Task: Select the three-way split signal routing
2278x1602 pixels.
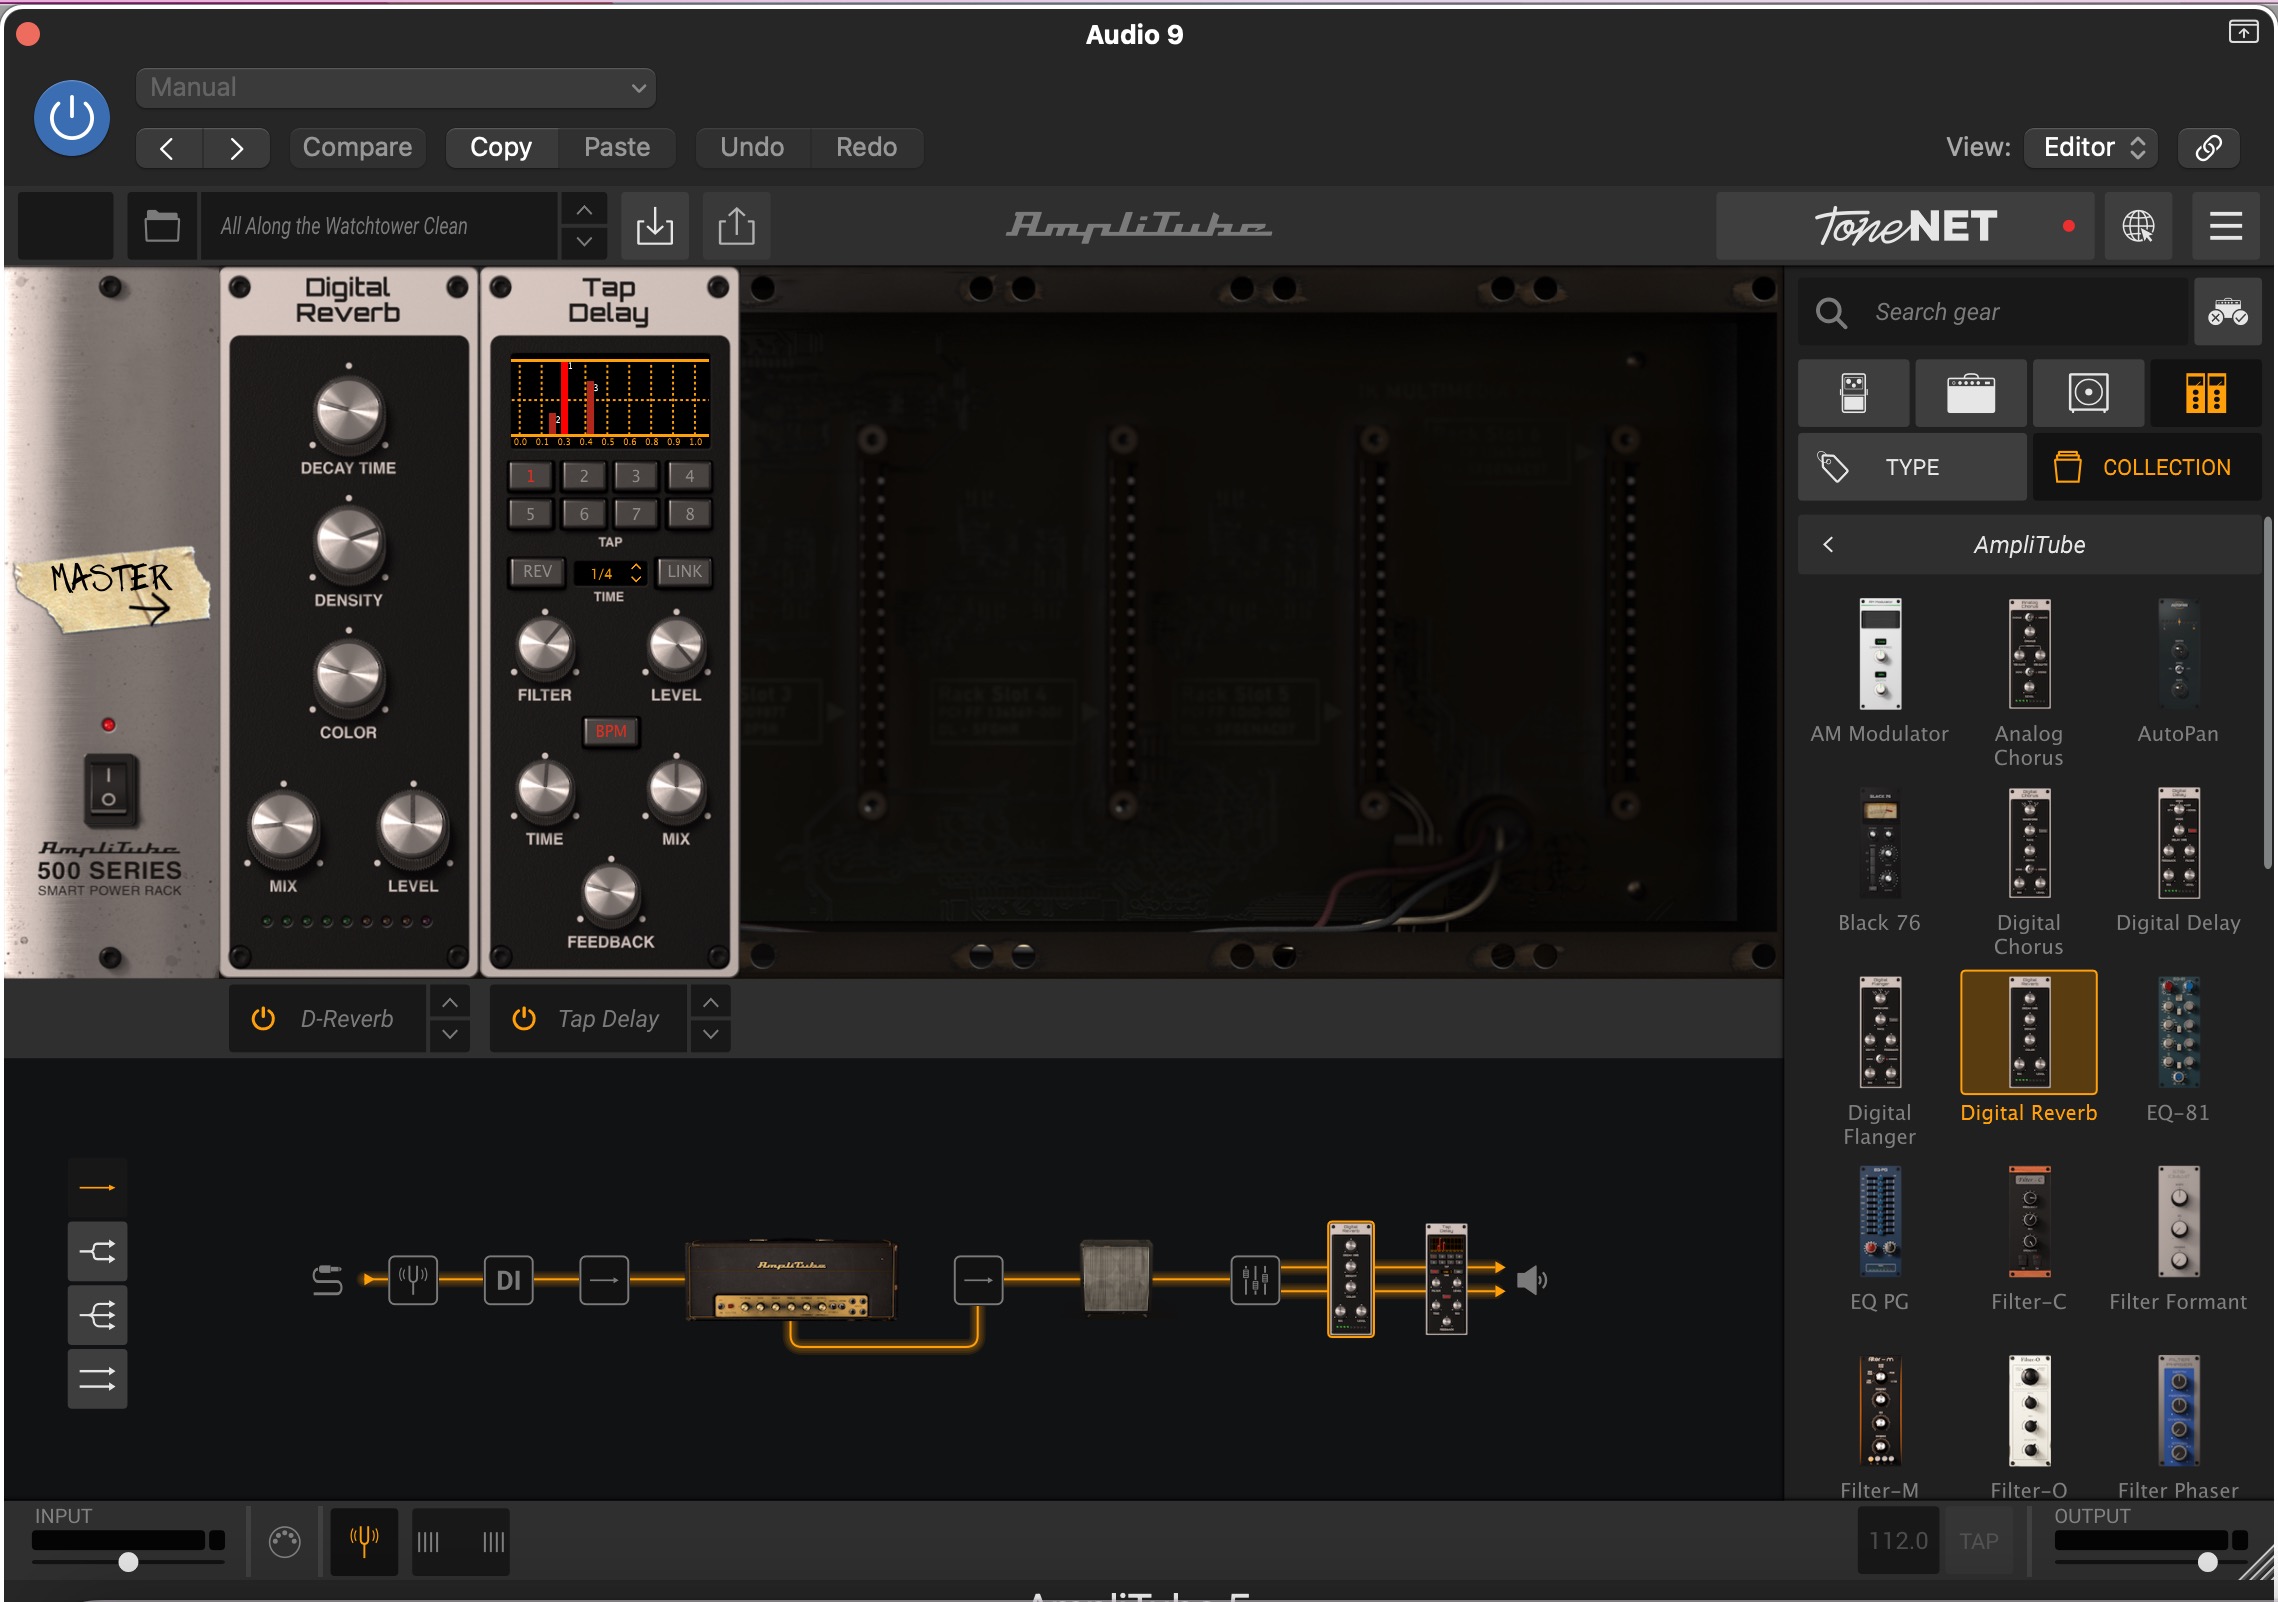Action: pyautogui.click(x=97, y=1315)
